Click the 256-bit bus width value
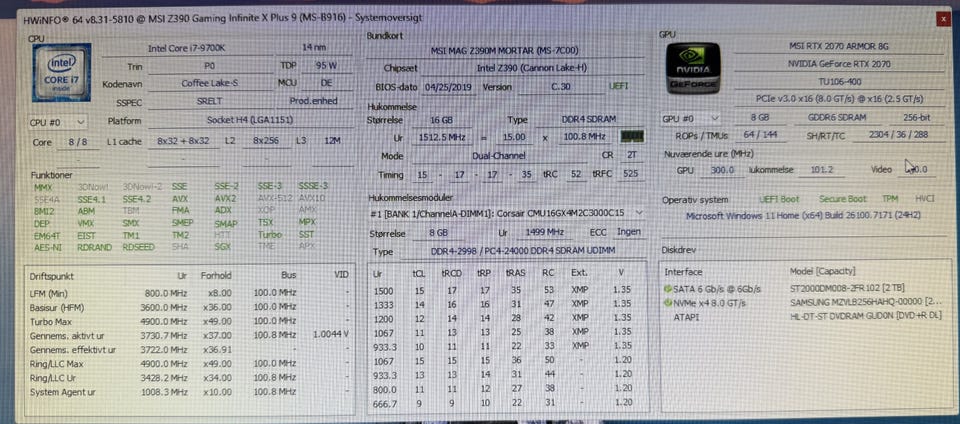Image resolution: width=960 pixels, height=424 pixels. (x=918, y=118)
